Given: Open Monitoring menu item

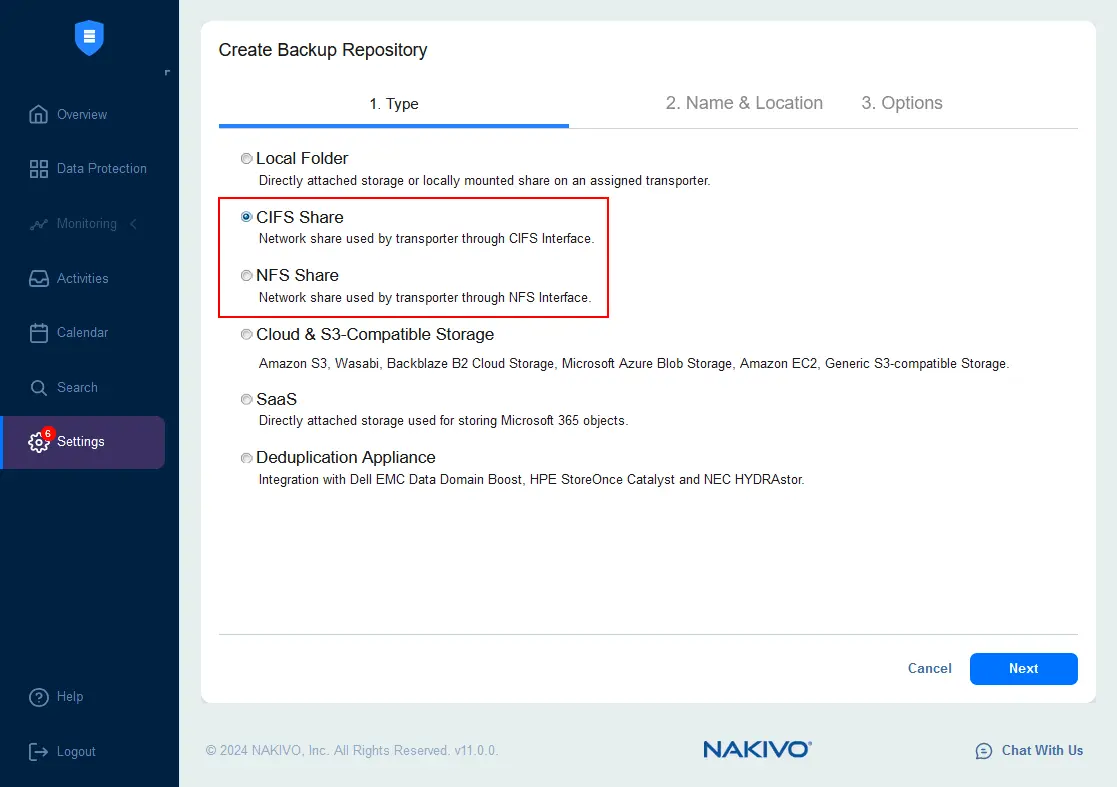Looking at the screenshot, I should [87, 224].
